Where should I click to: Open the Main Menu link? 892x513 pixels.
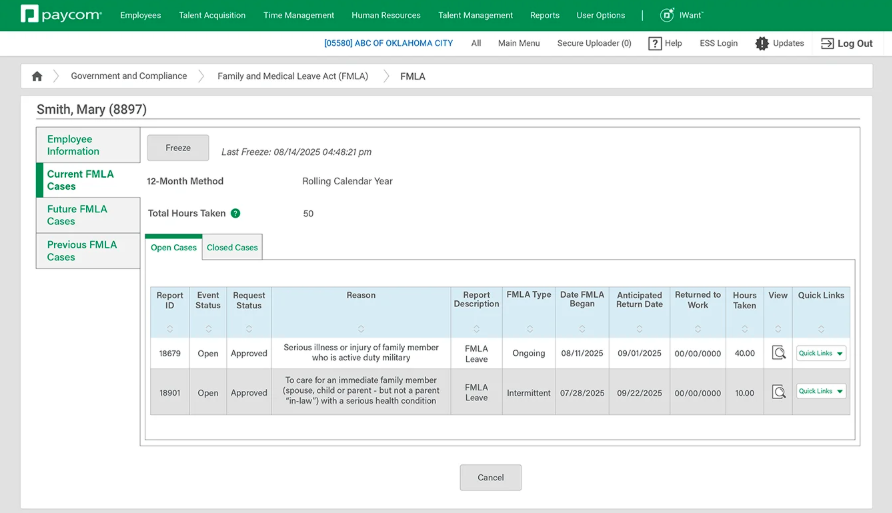coord(519,43)
